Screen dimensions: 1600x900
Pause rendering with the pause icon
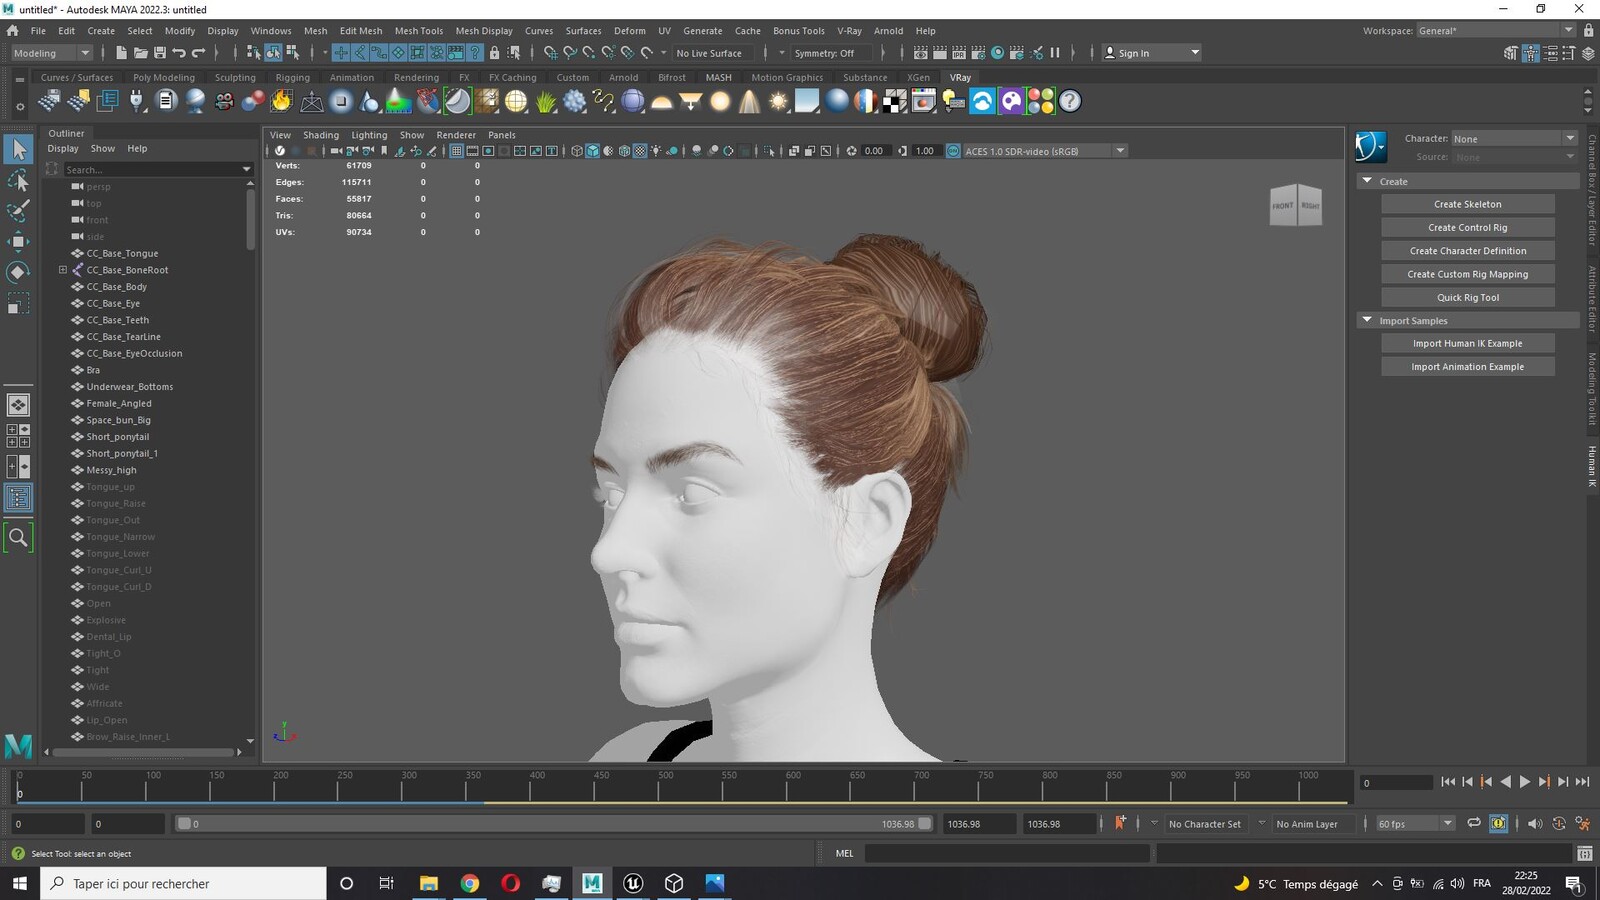coord(1055,53)
